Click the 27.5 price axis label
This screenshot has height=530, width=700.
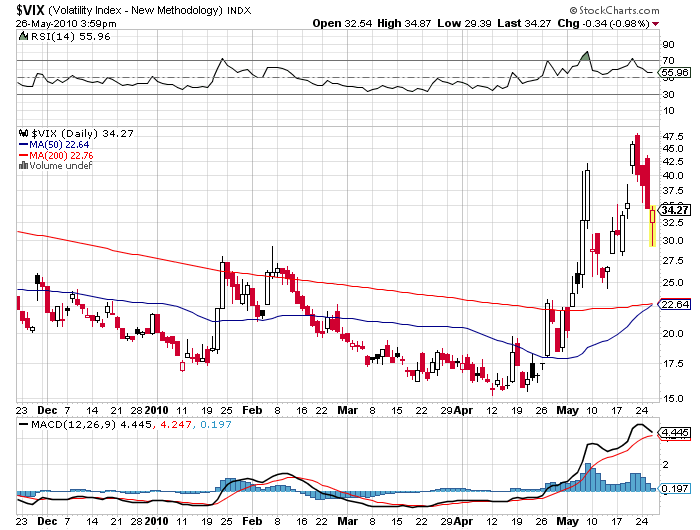click(673, 261)
